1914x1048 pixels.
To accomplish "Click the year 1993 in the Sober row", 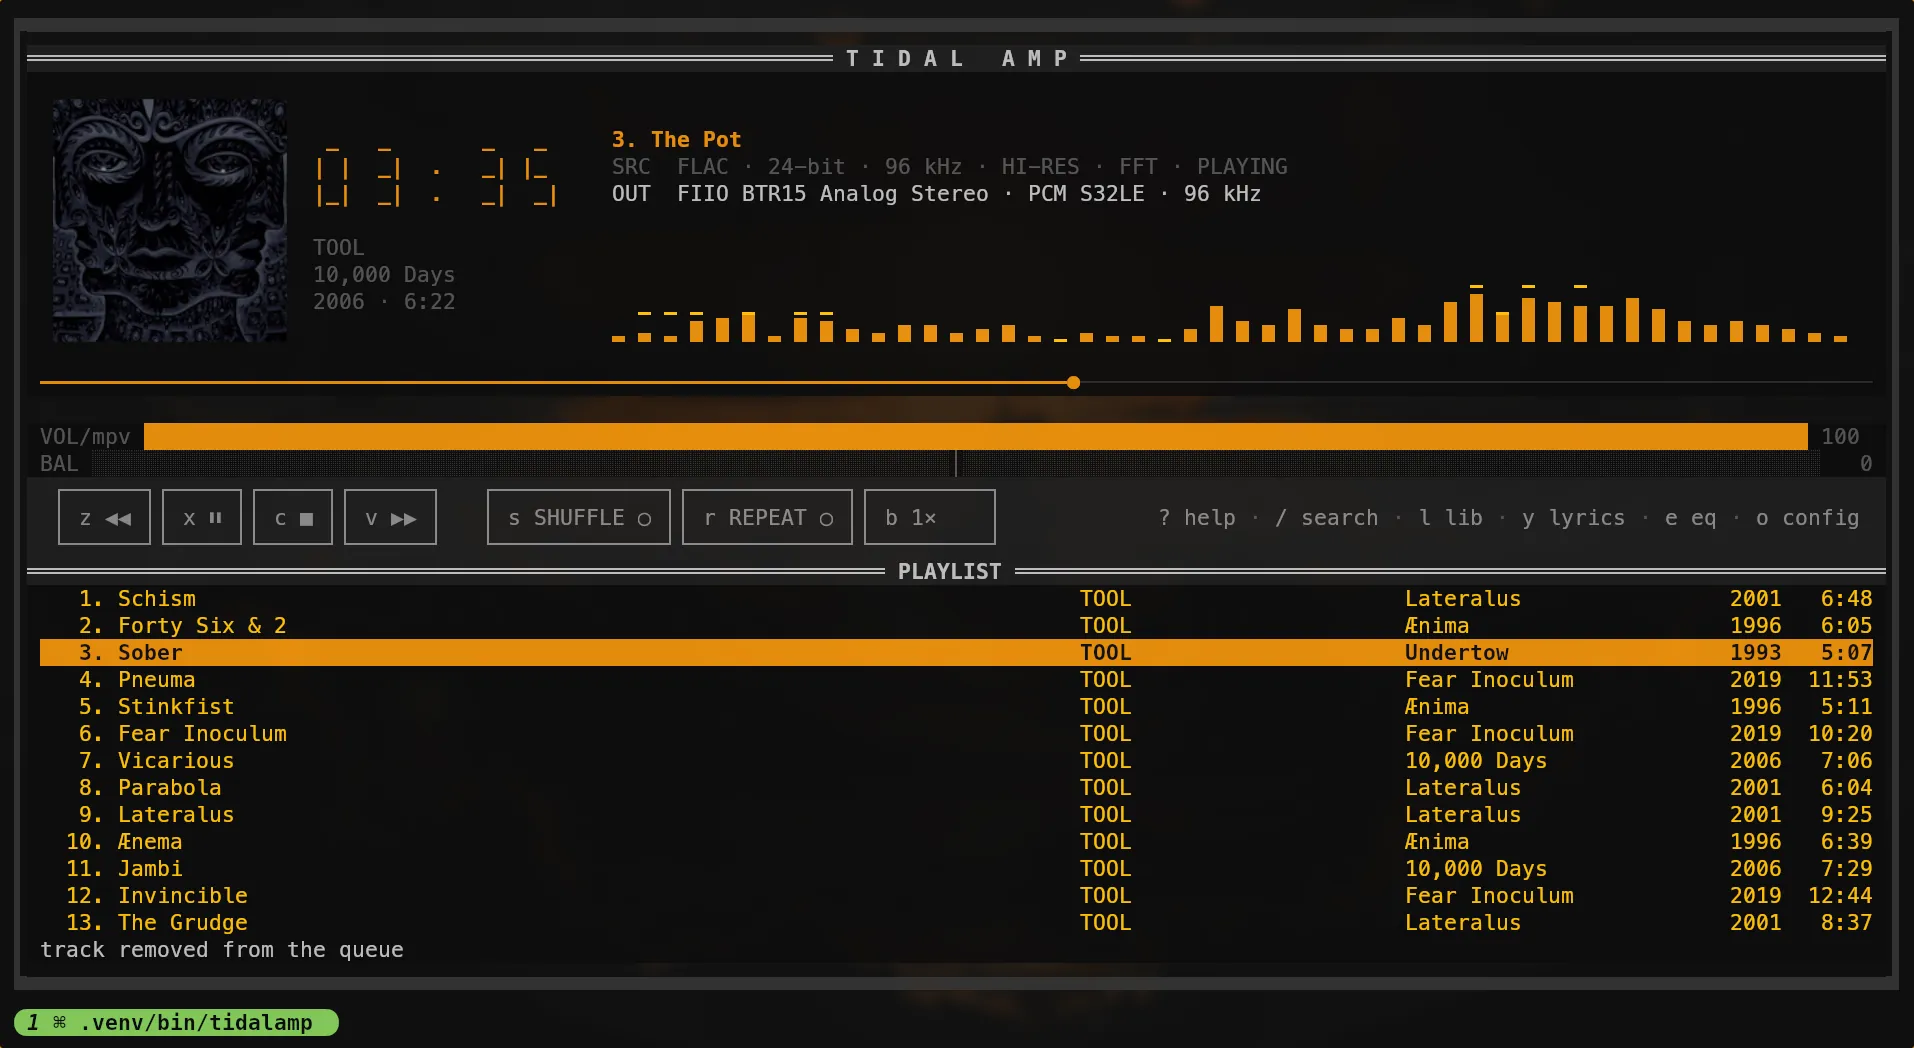I will tap(1755, 652).
